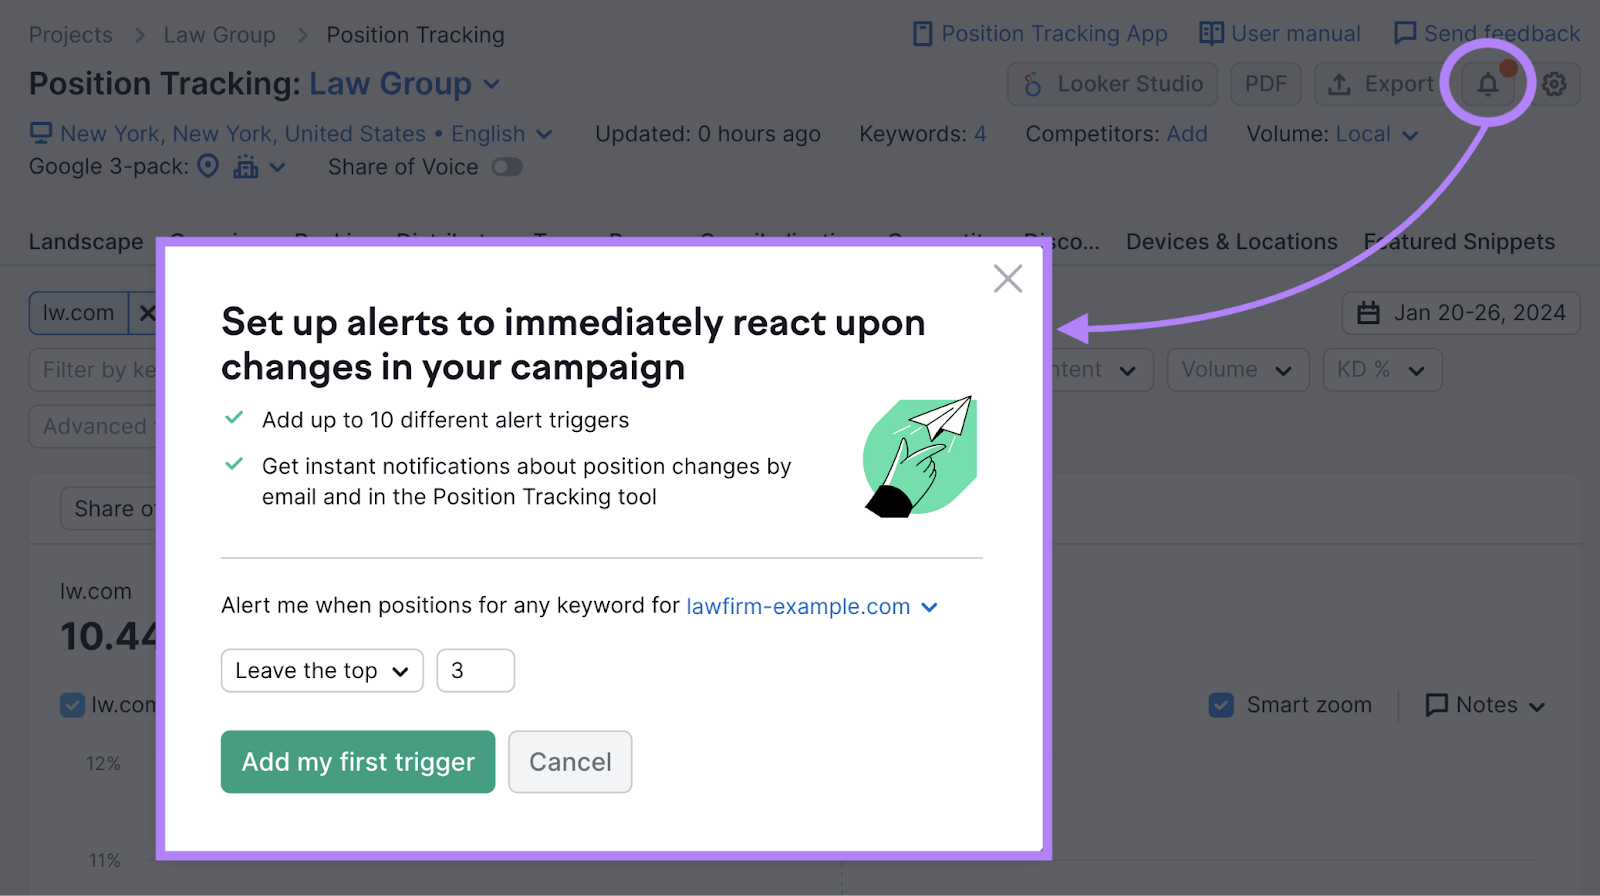Screen dimensions: 1600x896
Task: Toggle the Share of Voice switch
Action: click(507, 167)
